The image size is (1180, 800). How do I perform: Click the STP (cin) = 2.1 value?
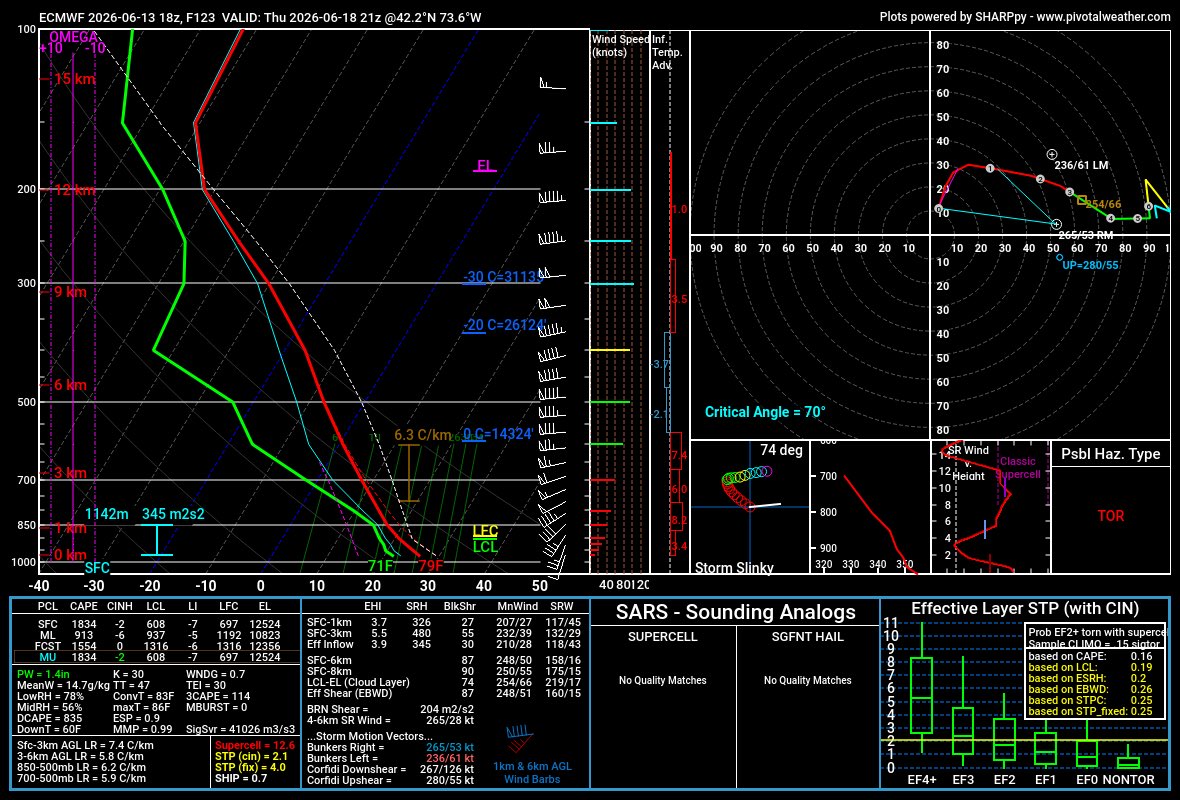(251, 756)
